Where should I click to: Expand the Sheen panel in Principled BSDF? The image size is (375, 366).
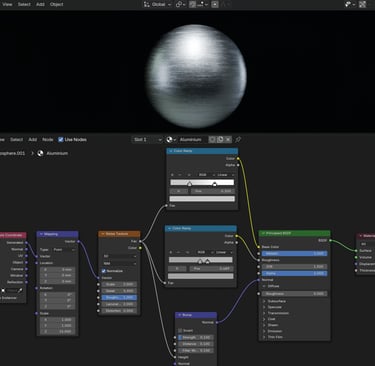click(264, 325)
